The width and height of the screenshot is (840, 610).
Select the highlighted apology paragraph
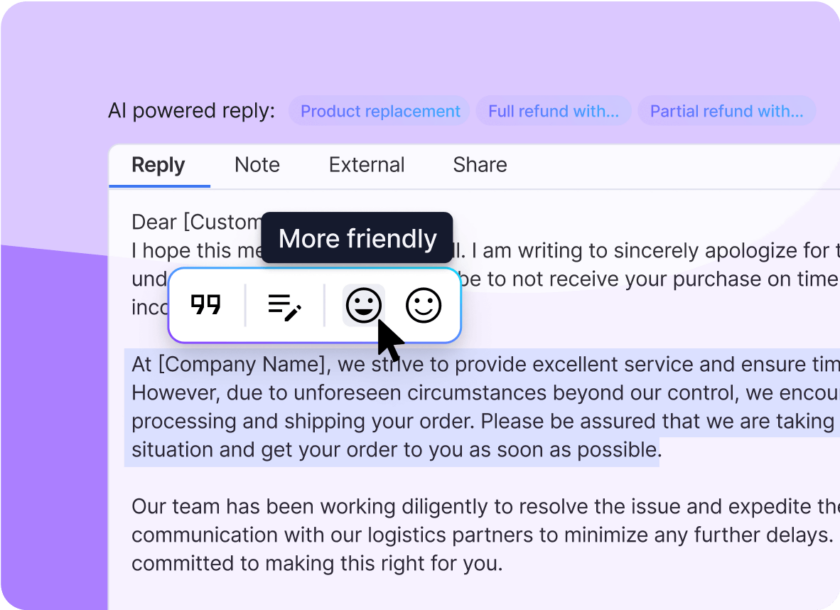[x=420, y=407]
